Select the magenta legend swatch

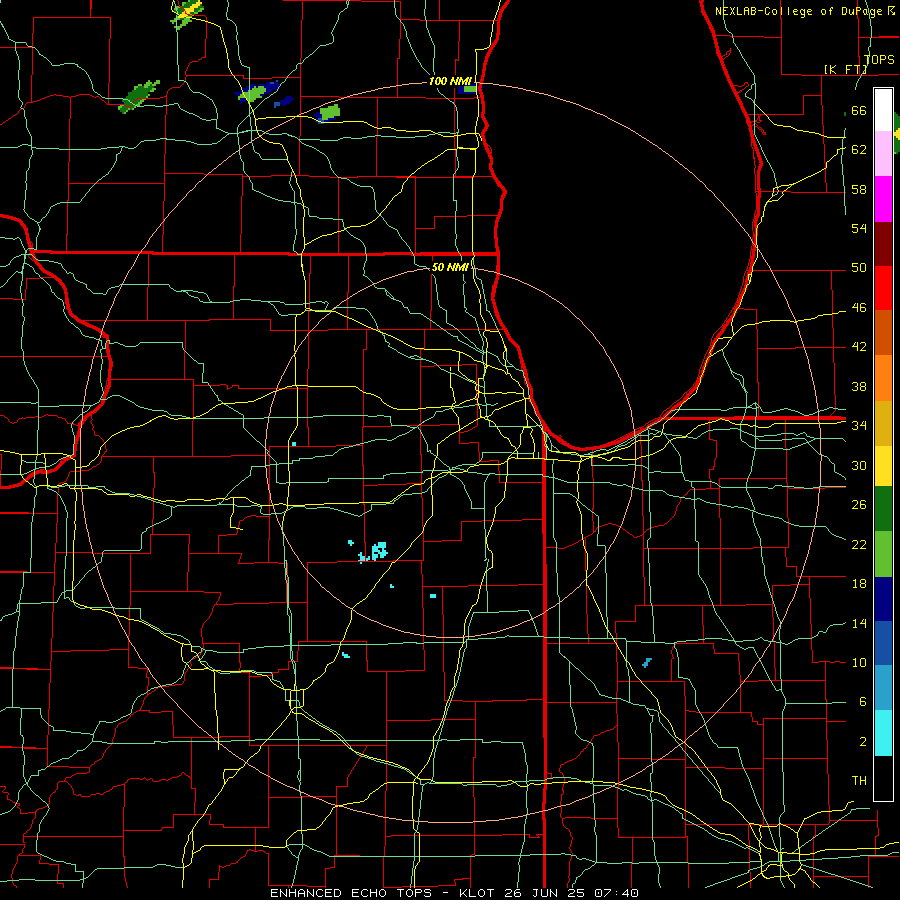tap(883, 199)
